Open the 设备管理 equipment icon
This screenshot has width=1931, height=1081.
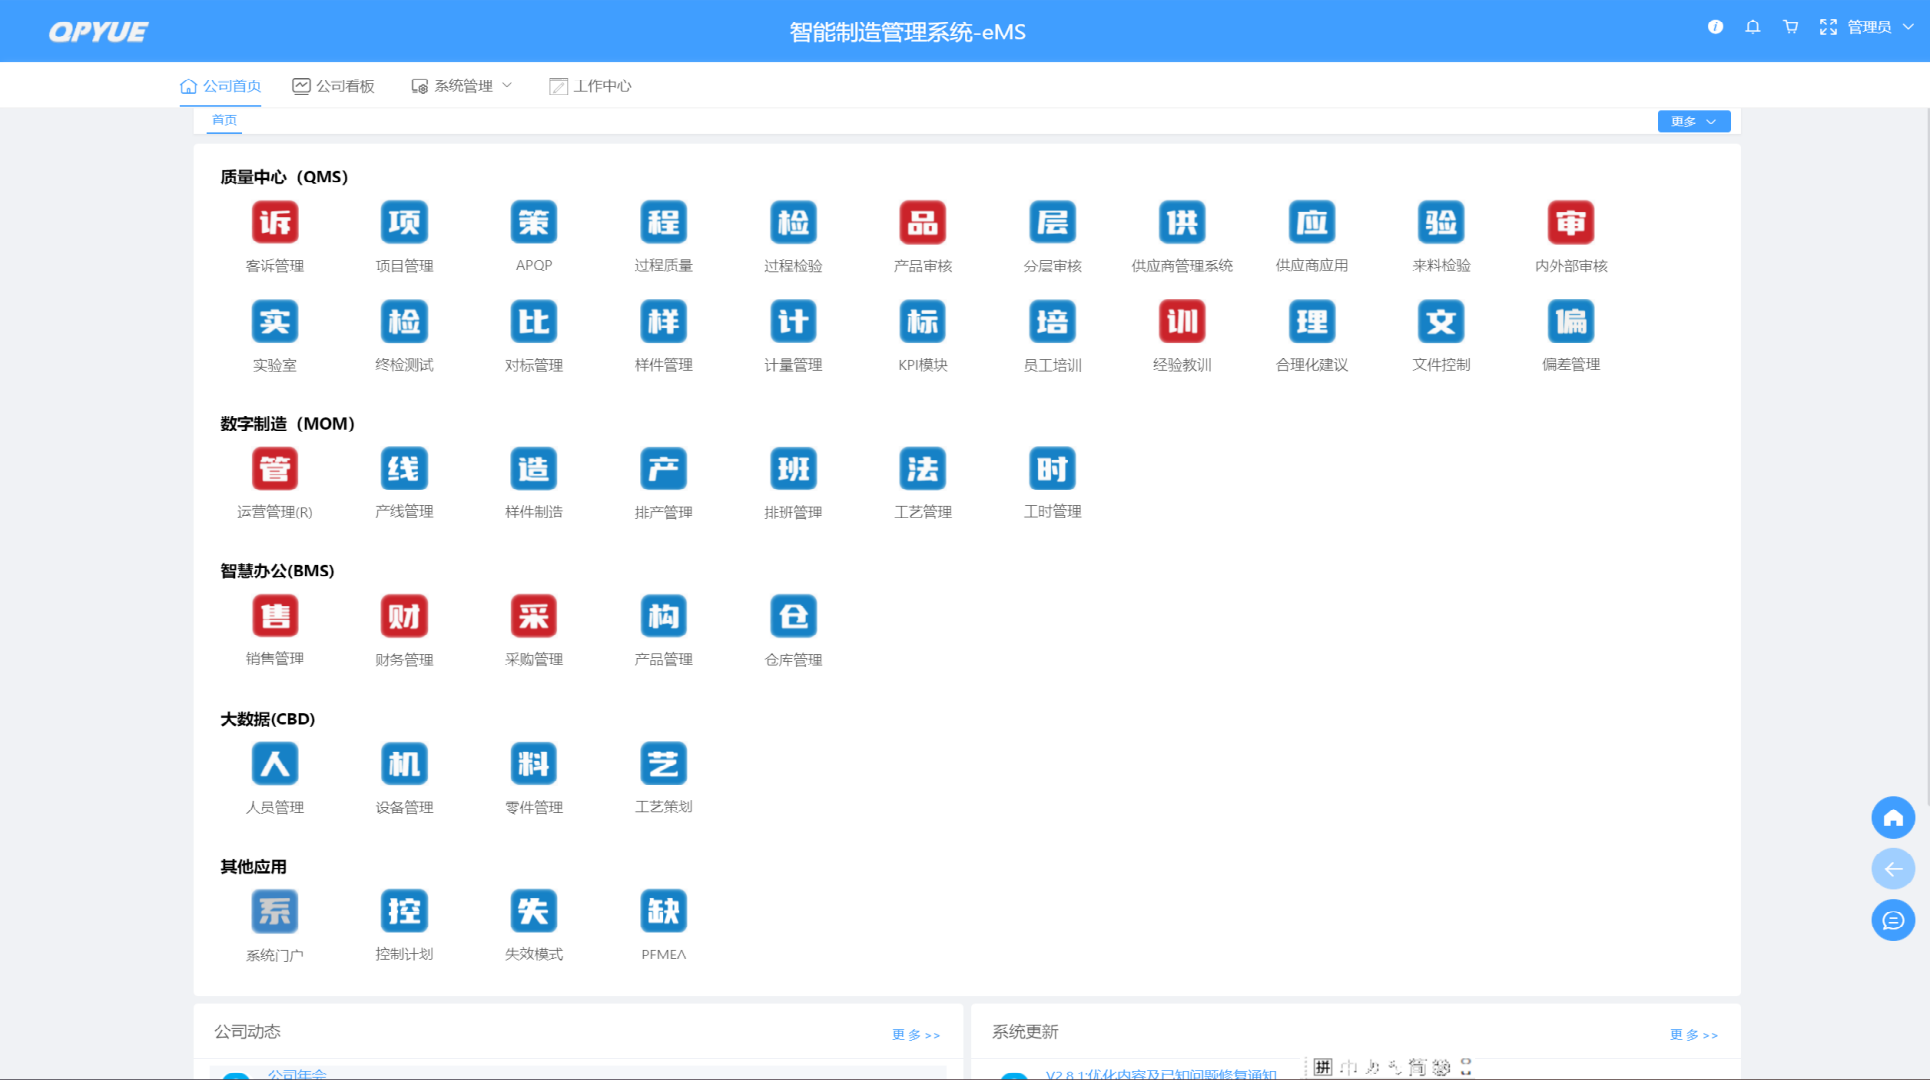[404, 765]
